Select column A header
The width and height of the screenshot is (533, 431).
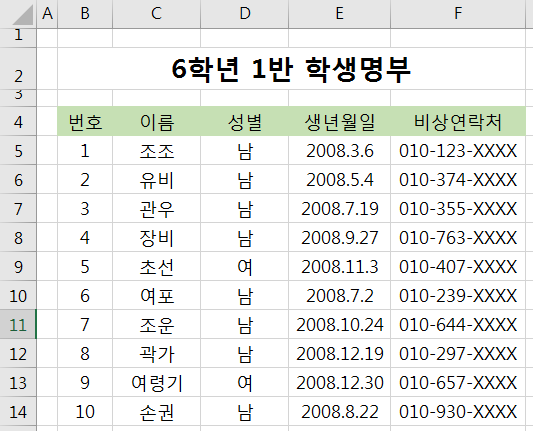point(47,14)
